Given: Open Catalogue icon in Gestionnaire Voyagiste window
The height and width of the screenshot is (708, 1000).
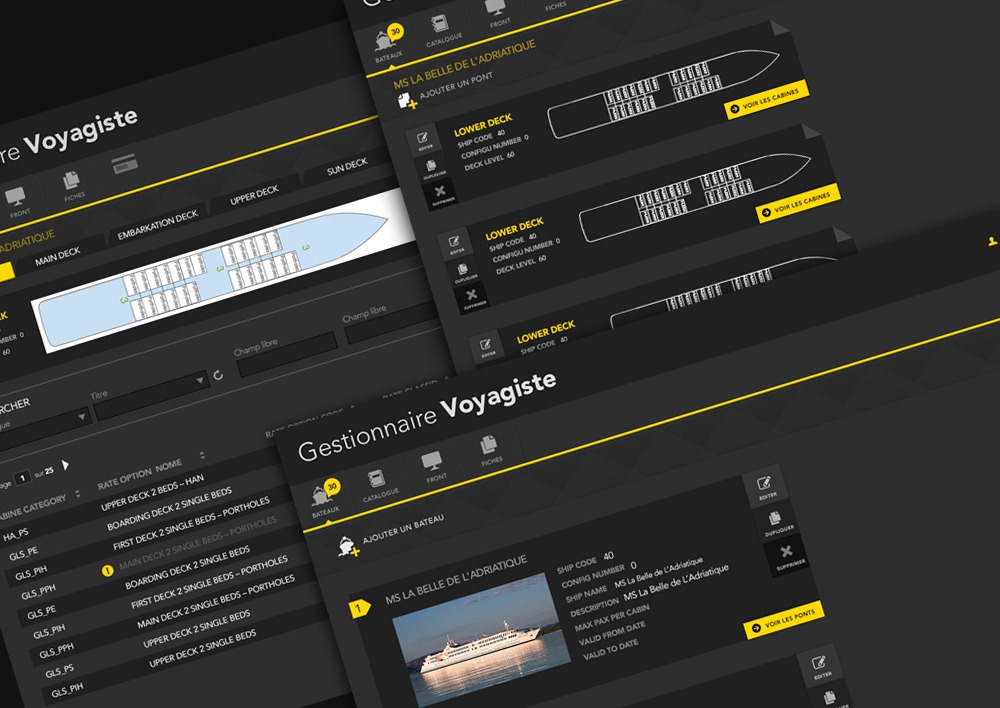Looking at the screenshot, I should tap(376, 480).
